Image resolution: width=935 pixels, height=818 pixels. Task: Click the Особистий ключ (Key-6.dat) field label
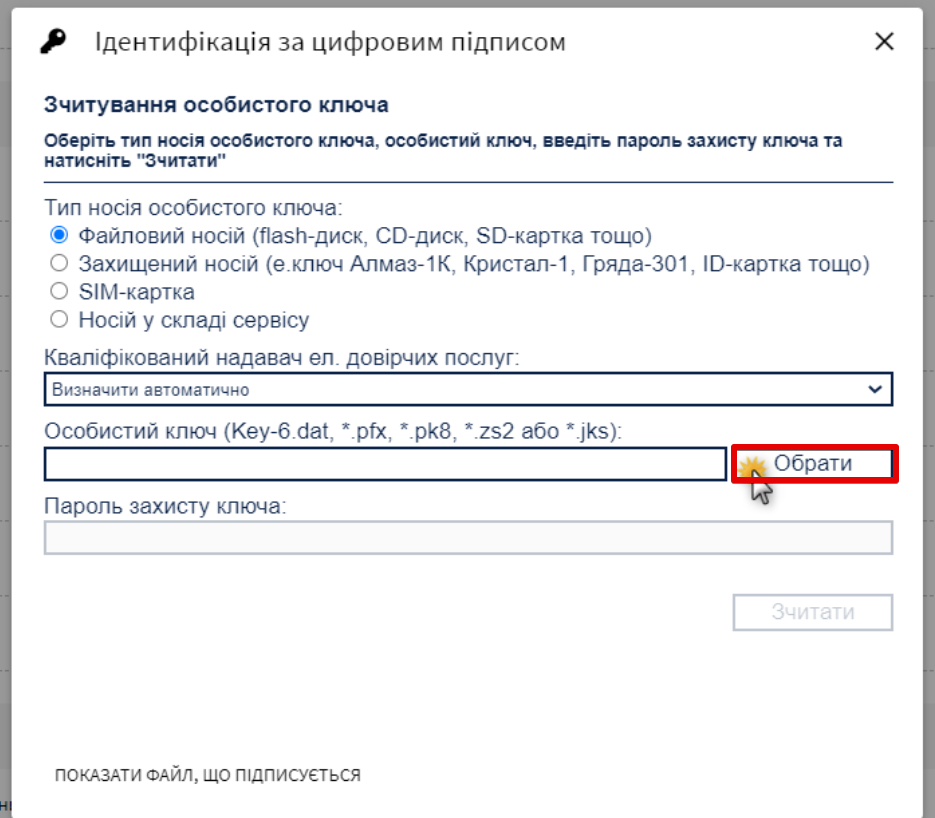tap(333, 431)
